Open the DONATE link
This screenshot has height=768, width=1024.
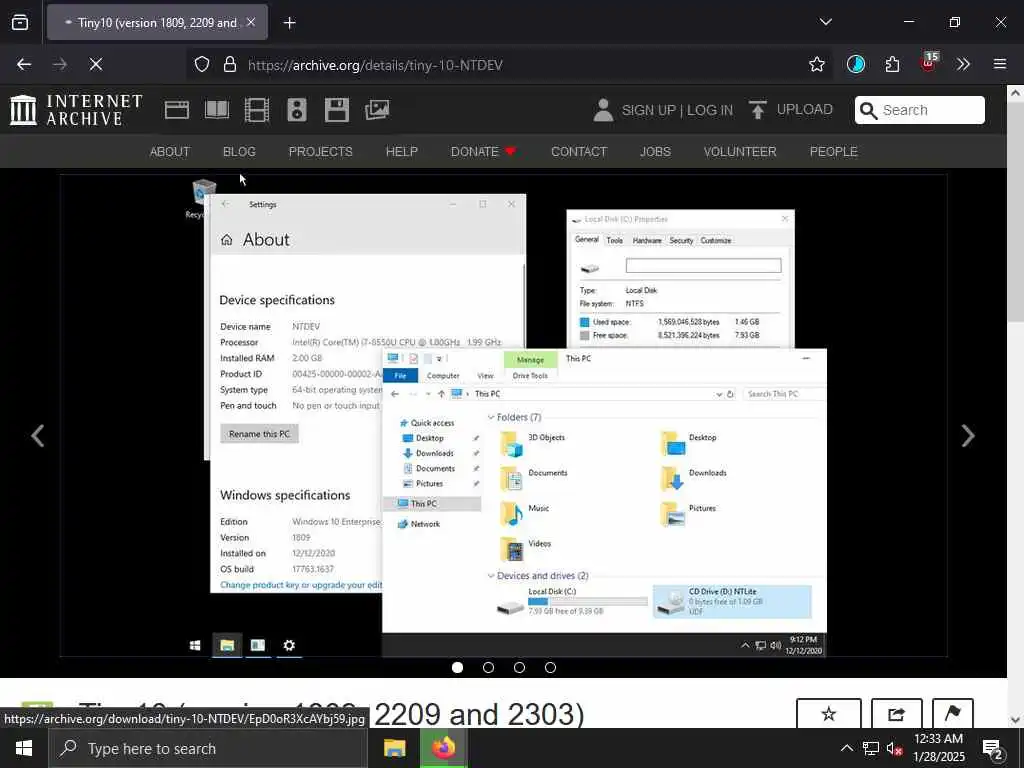pos(483,152)
